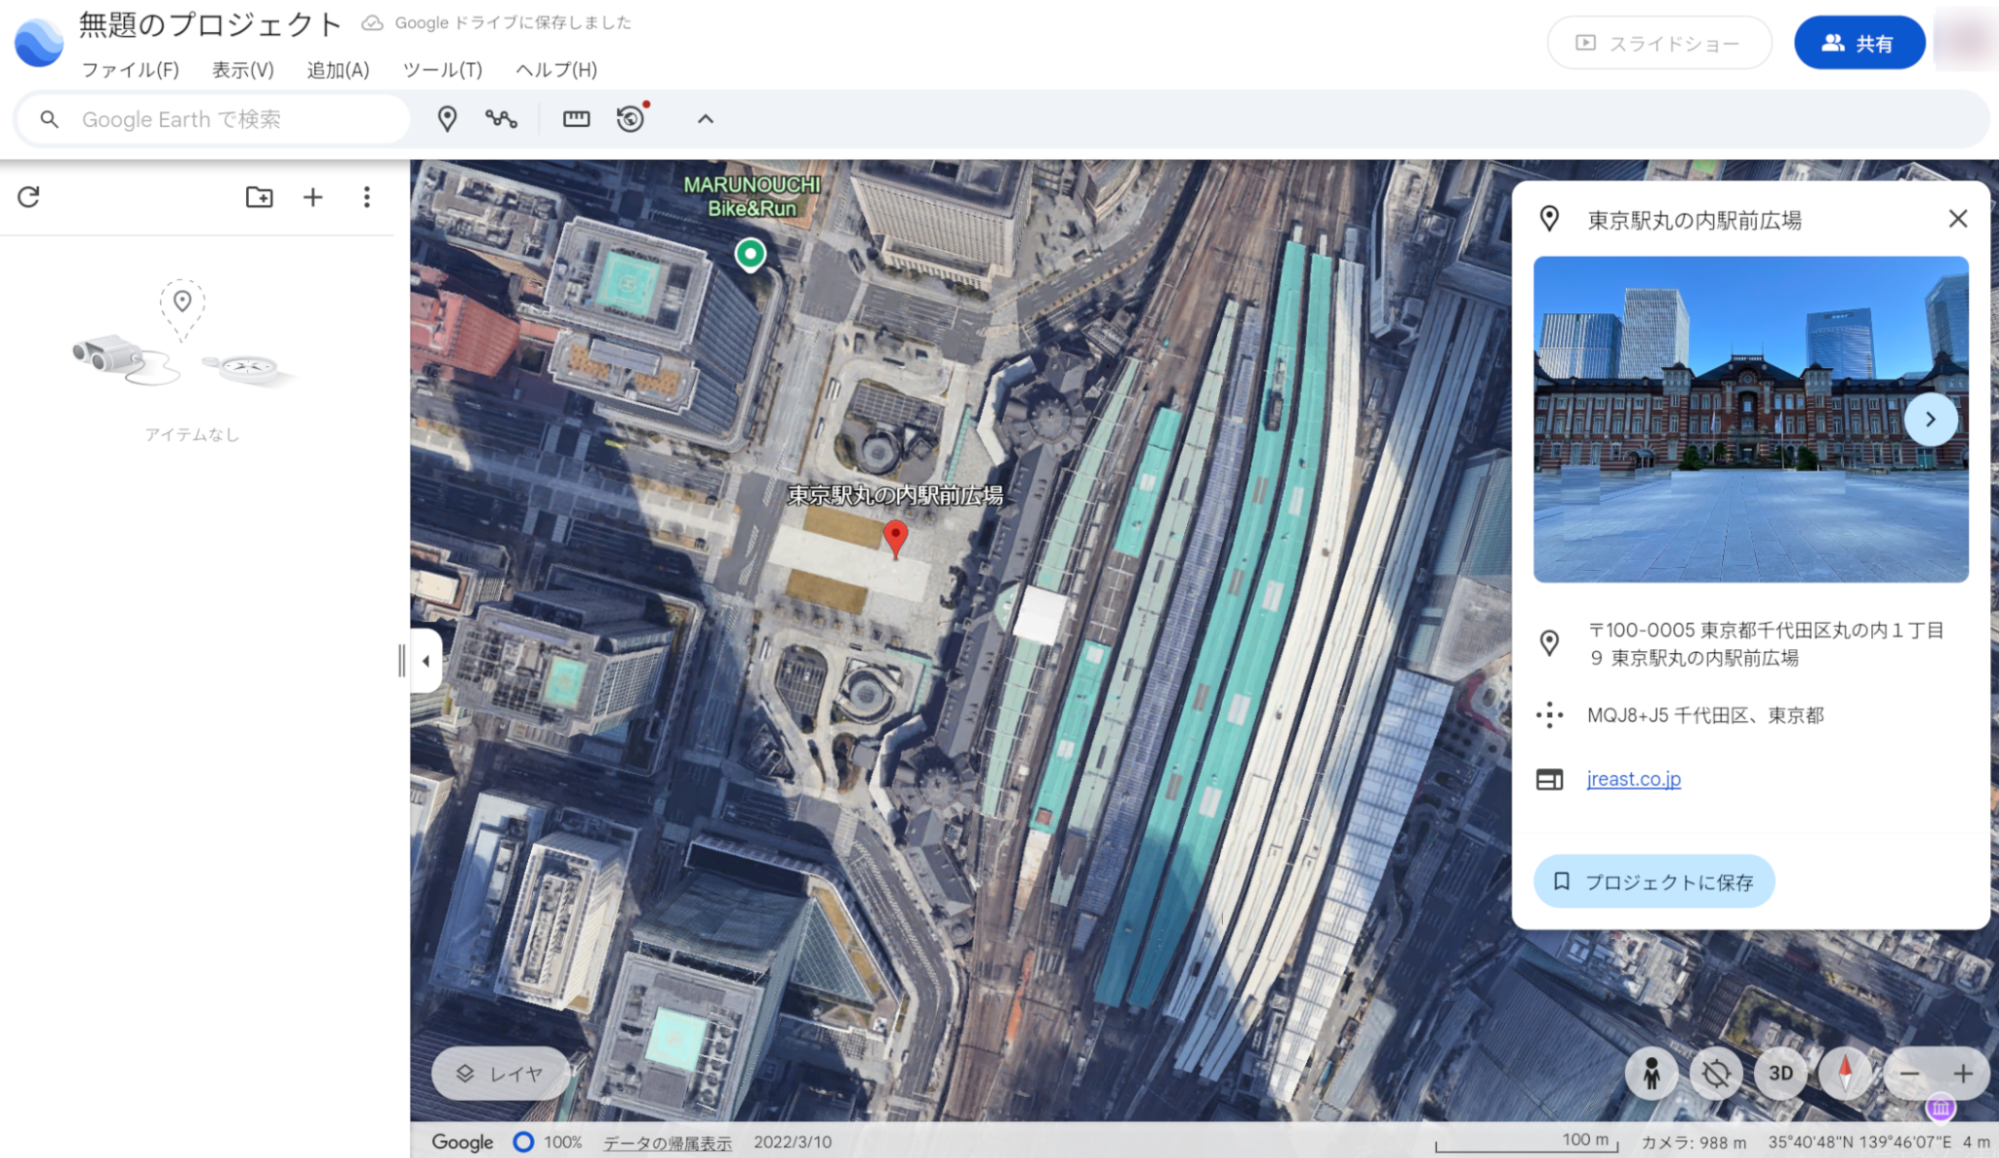
Task: Toggle the 3D view button
Action: click(x=1781, y=1074)
